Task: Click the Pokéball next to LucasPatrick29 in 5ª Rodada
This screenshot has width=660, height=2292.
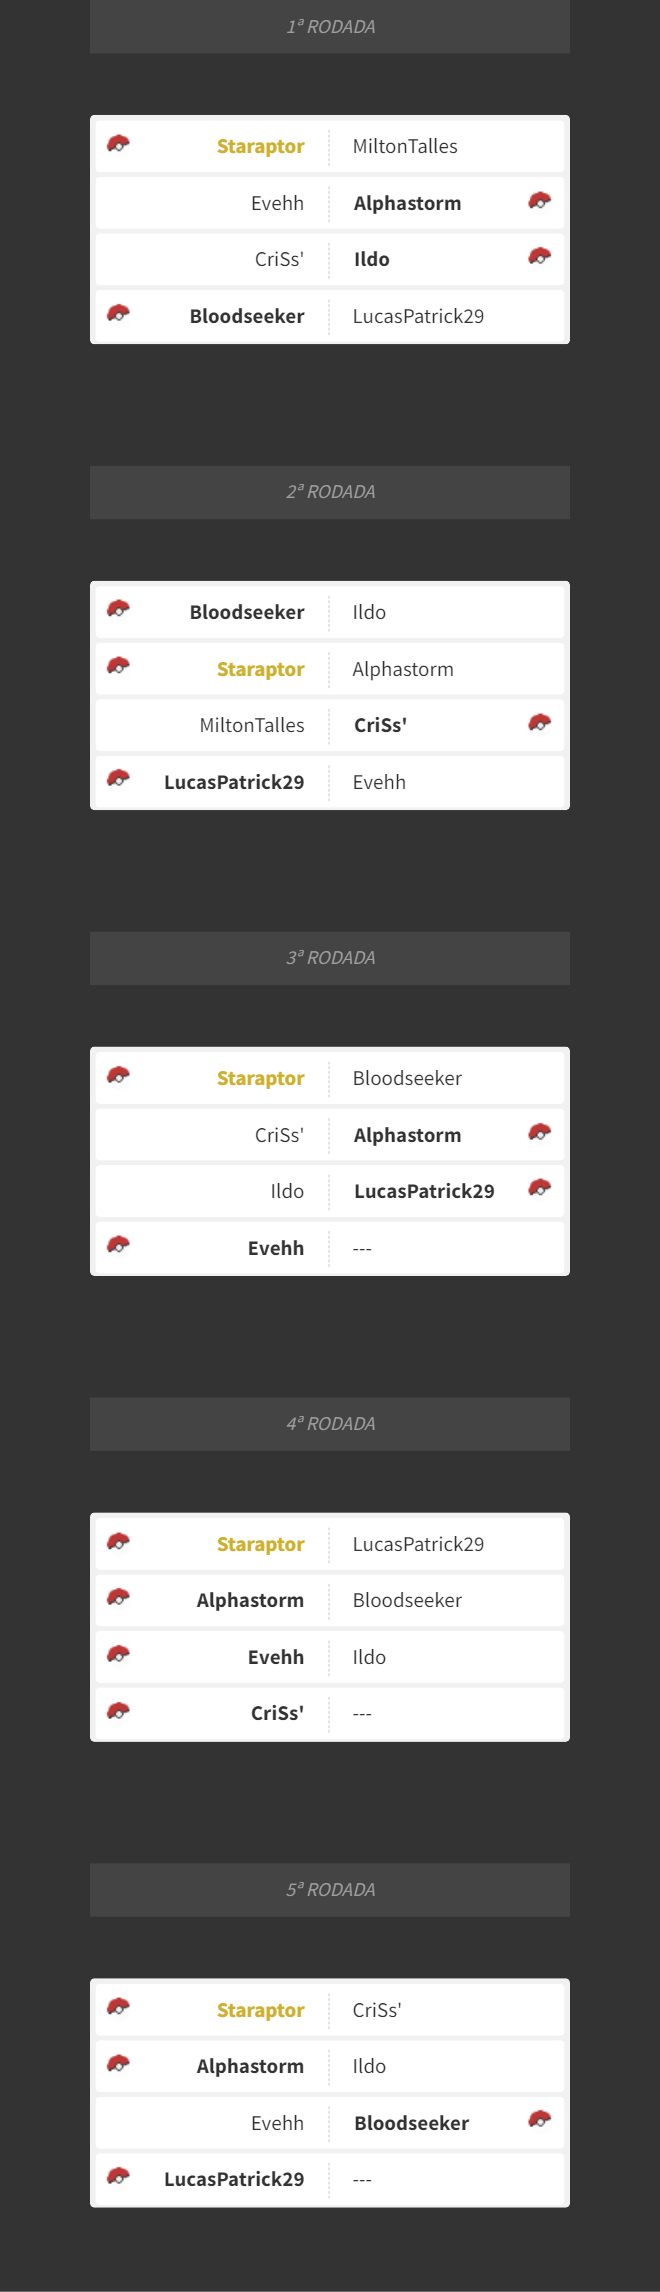Action: 118,2176
